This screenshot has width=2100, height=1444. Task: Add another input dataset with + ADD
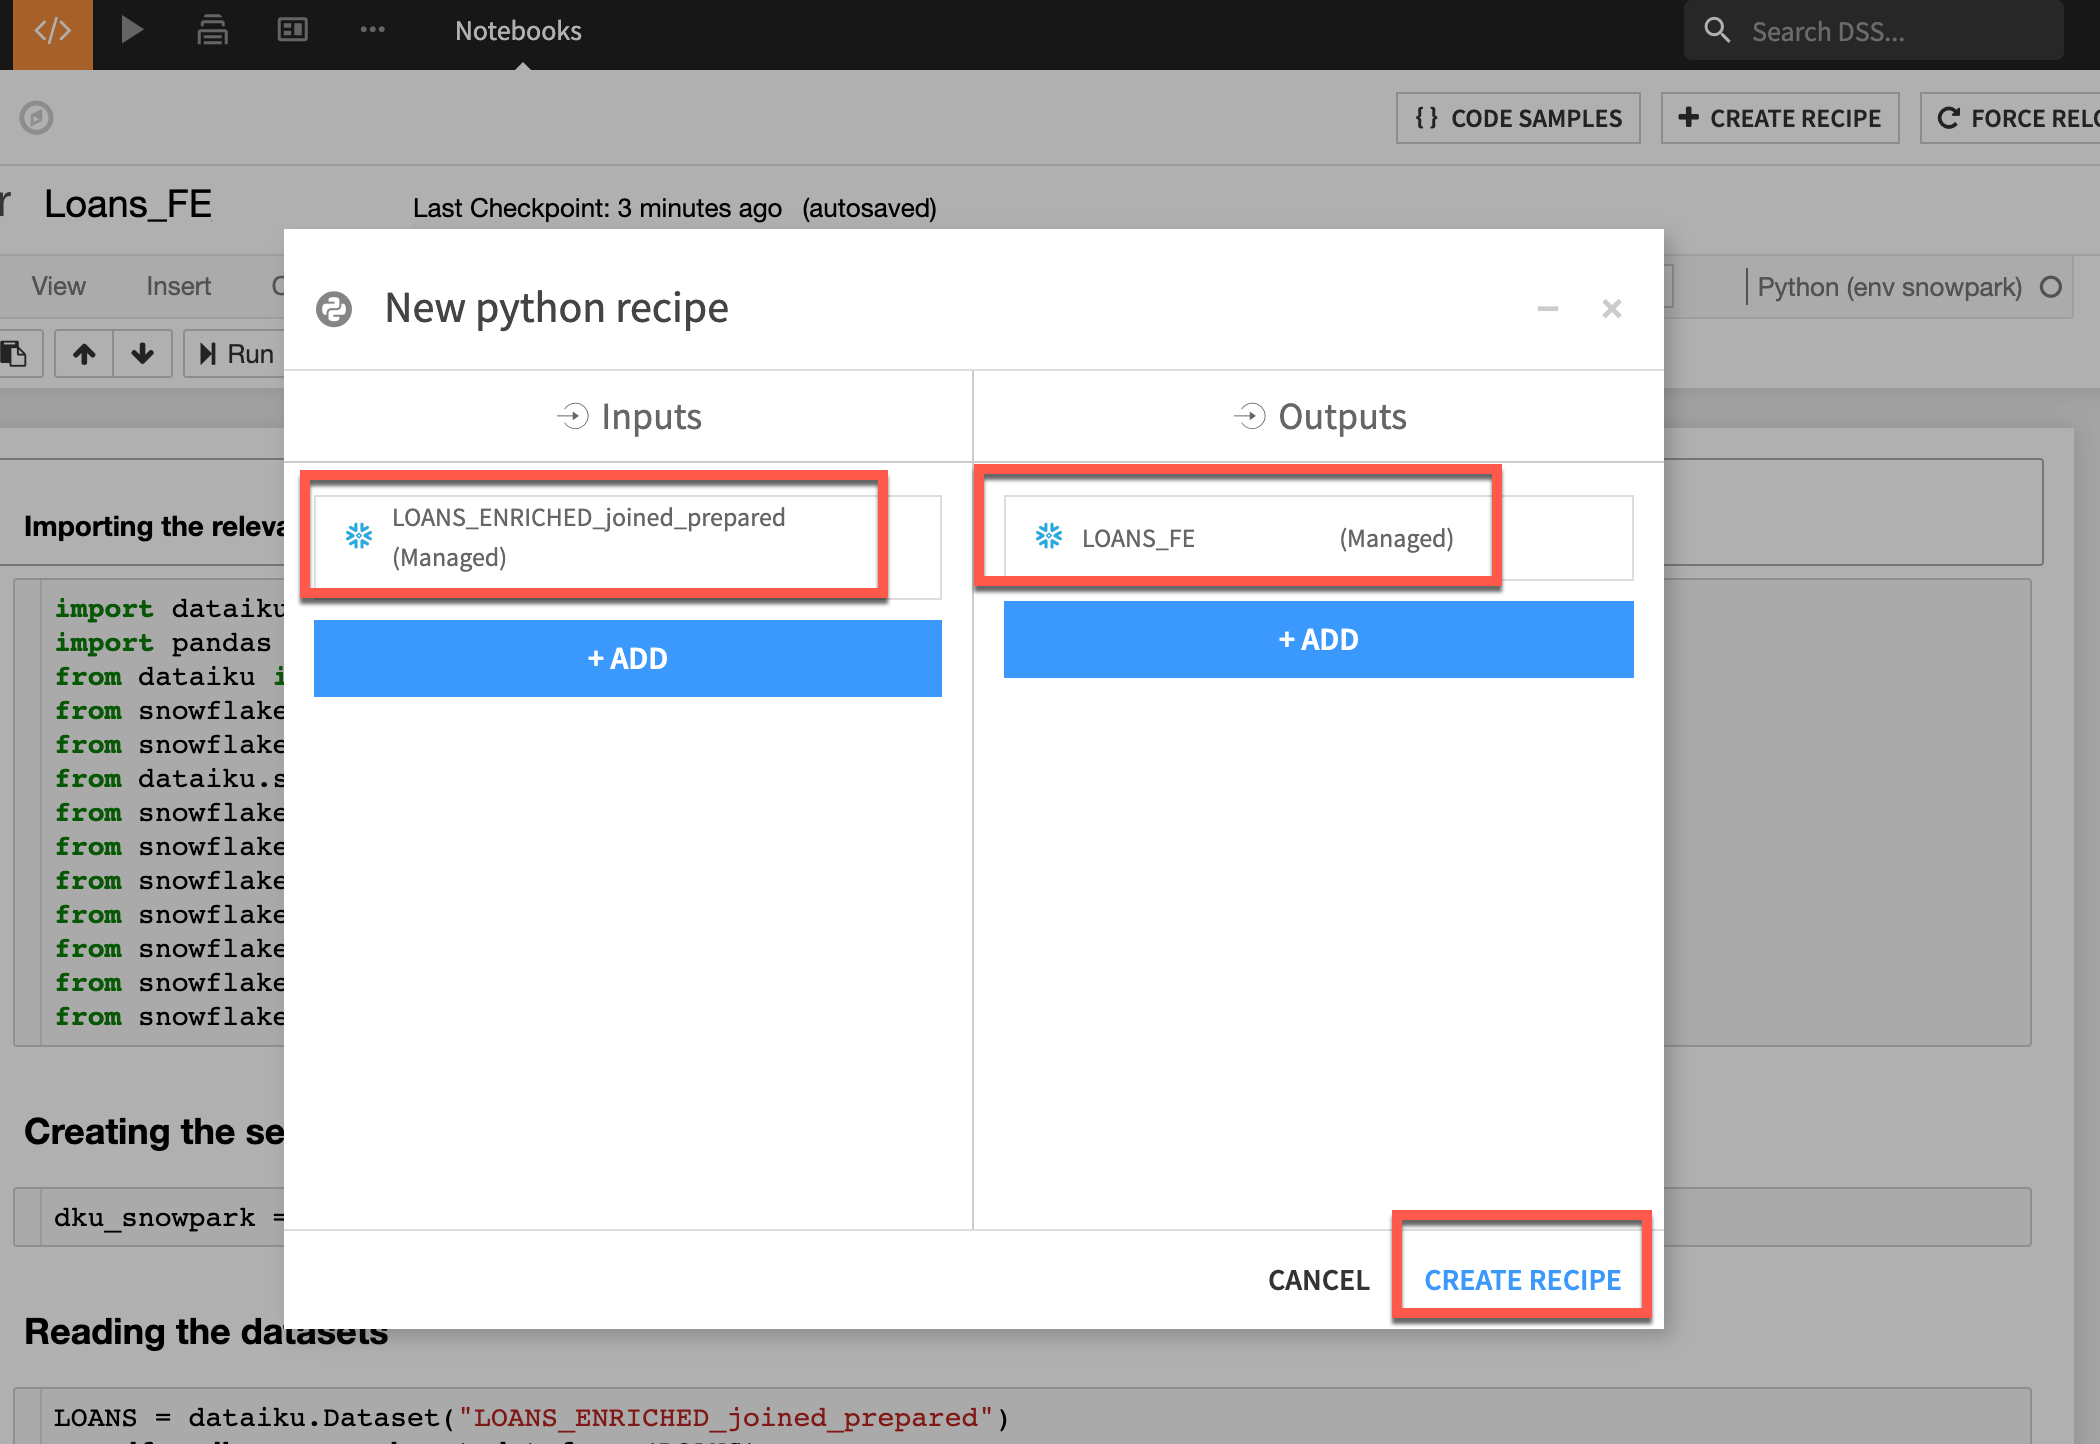[x=627, y=658]
